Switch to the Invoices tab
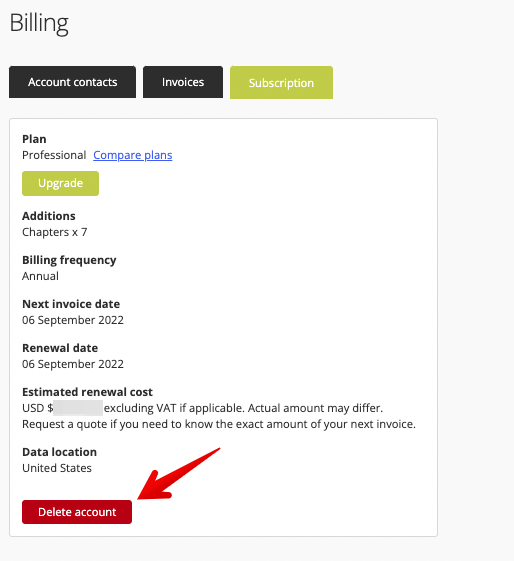This screenshot has height=561, width=514. pyautogui.click(x=183, y=82)
